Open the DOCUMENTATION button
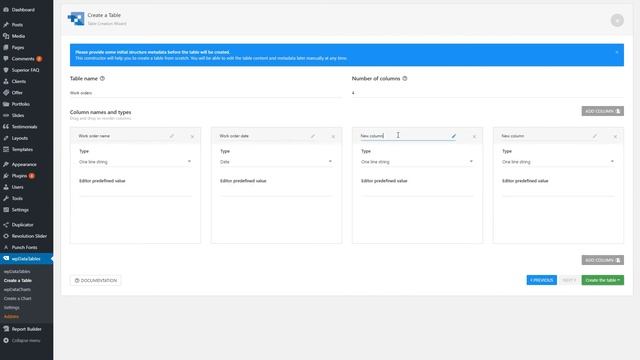This screenshot has width=640, height=360. click(x=96, y=280)
